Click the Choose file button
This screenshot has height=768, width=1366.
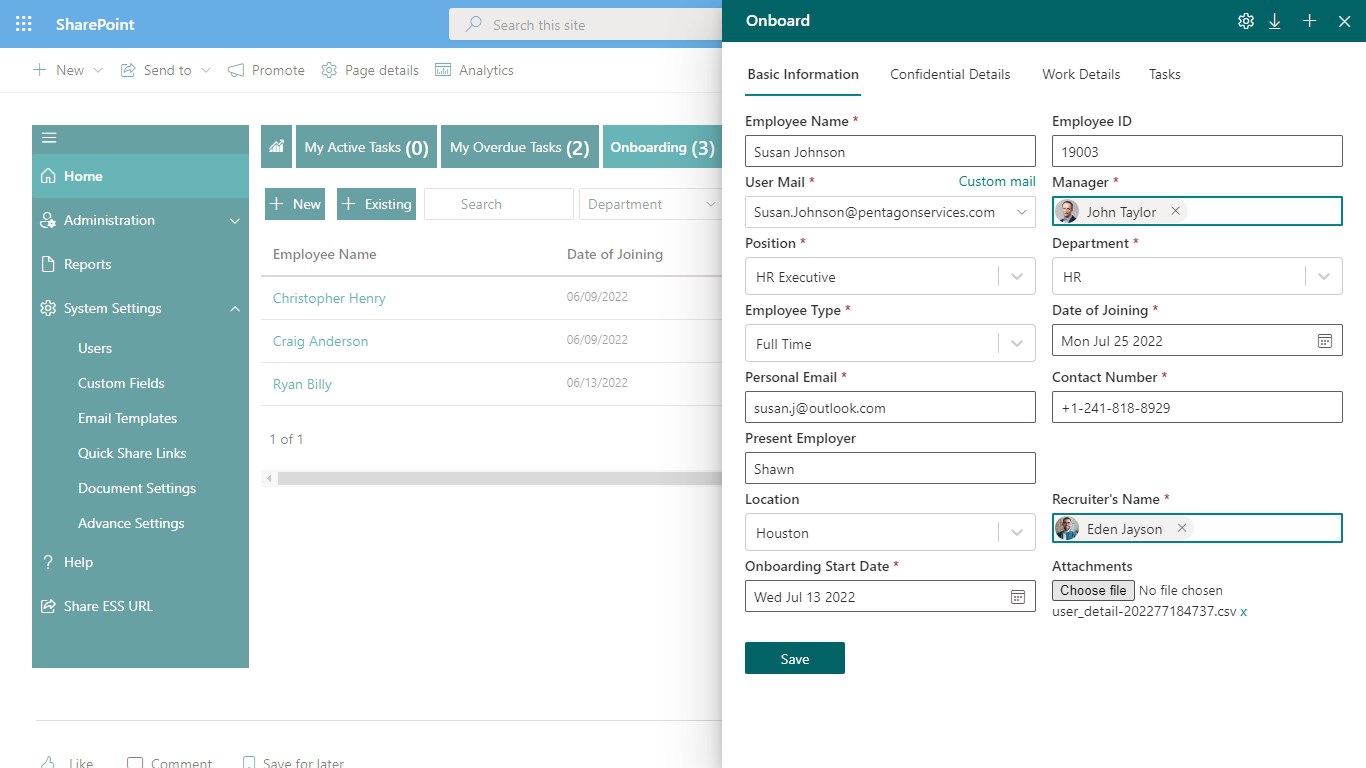click(x=1093, y=590)
